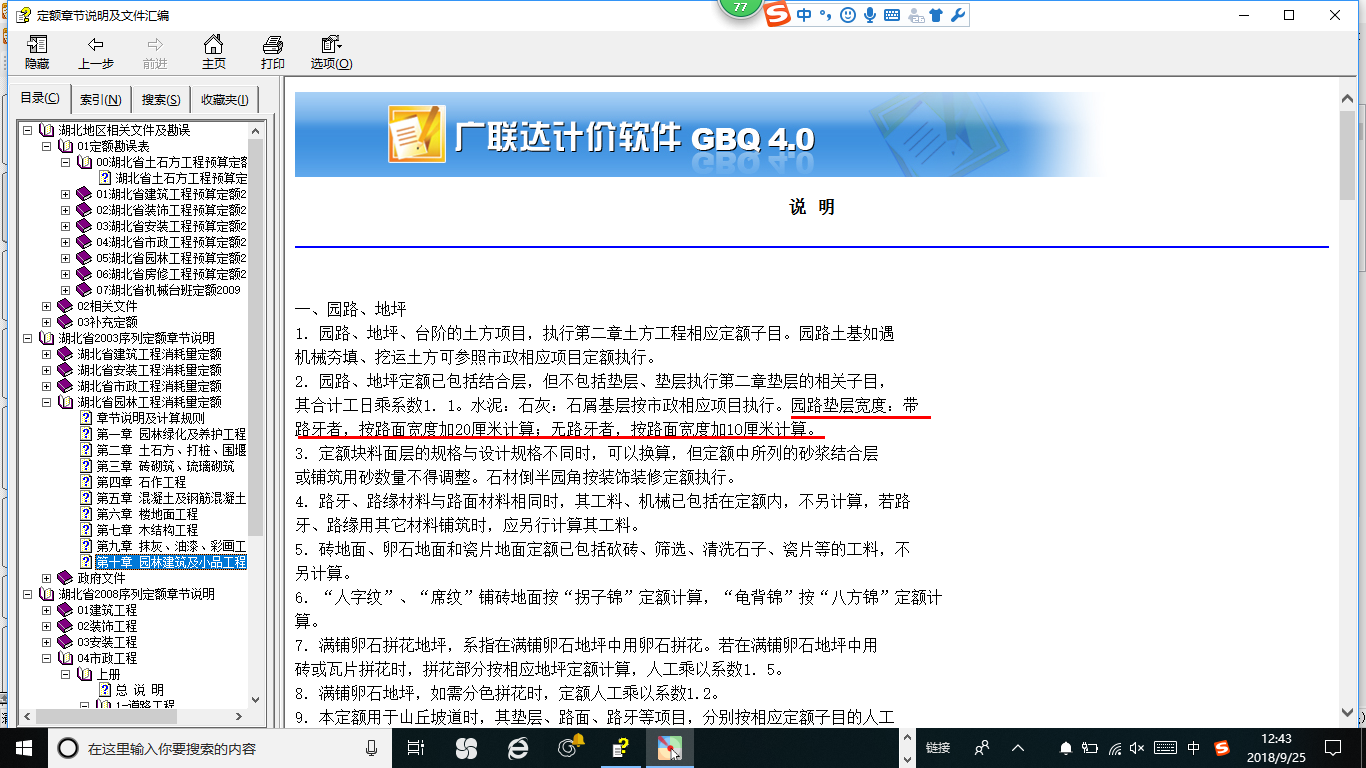The height and width of the screenshot is (768, 1366).
Task: Open the Sogou wrench toolbox icon
Action: [957, 15]
